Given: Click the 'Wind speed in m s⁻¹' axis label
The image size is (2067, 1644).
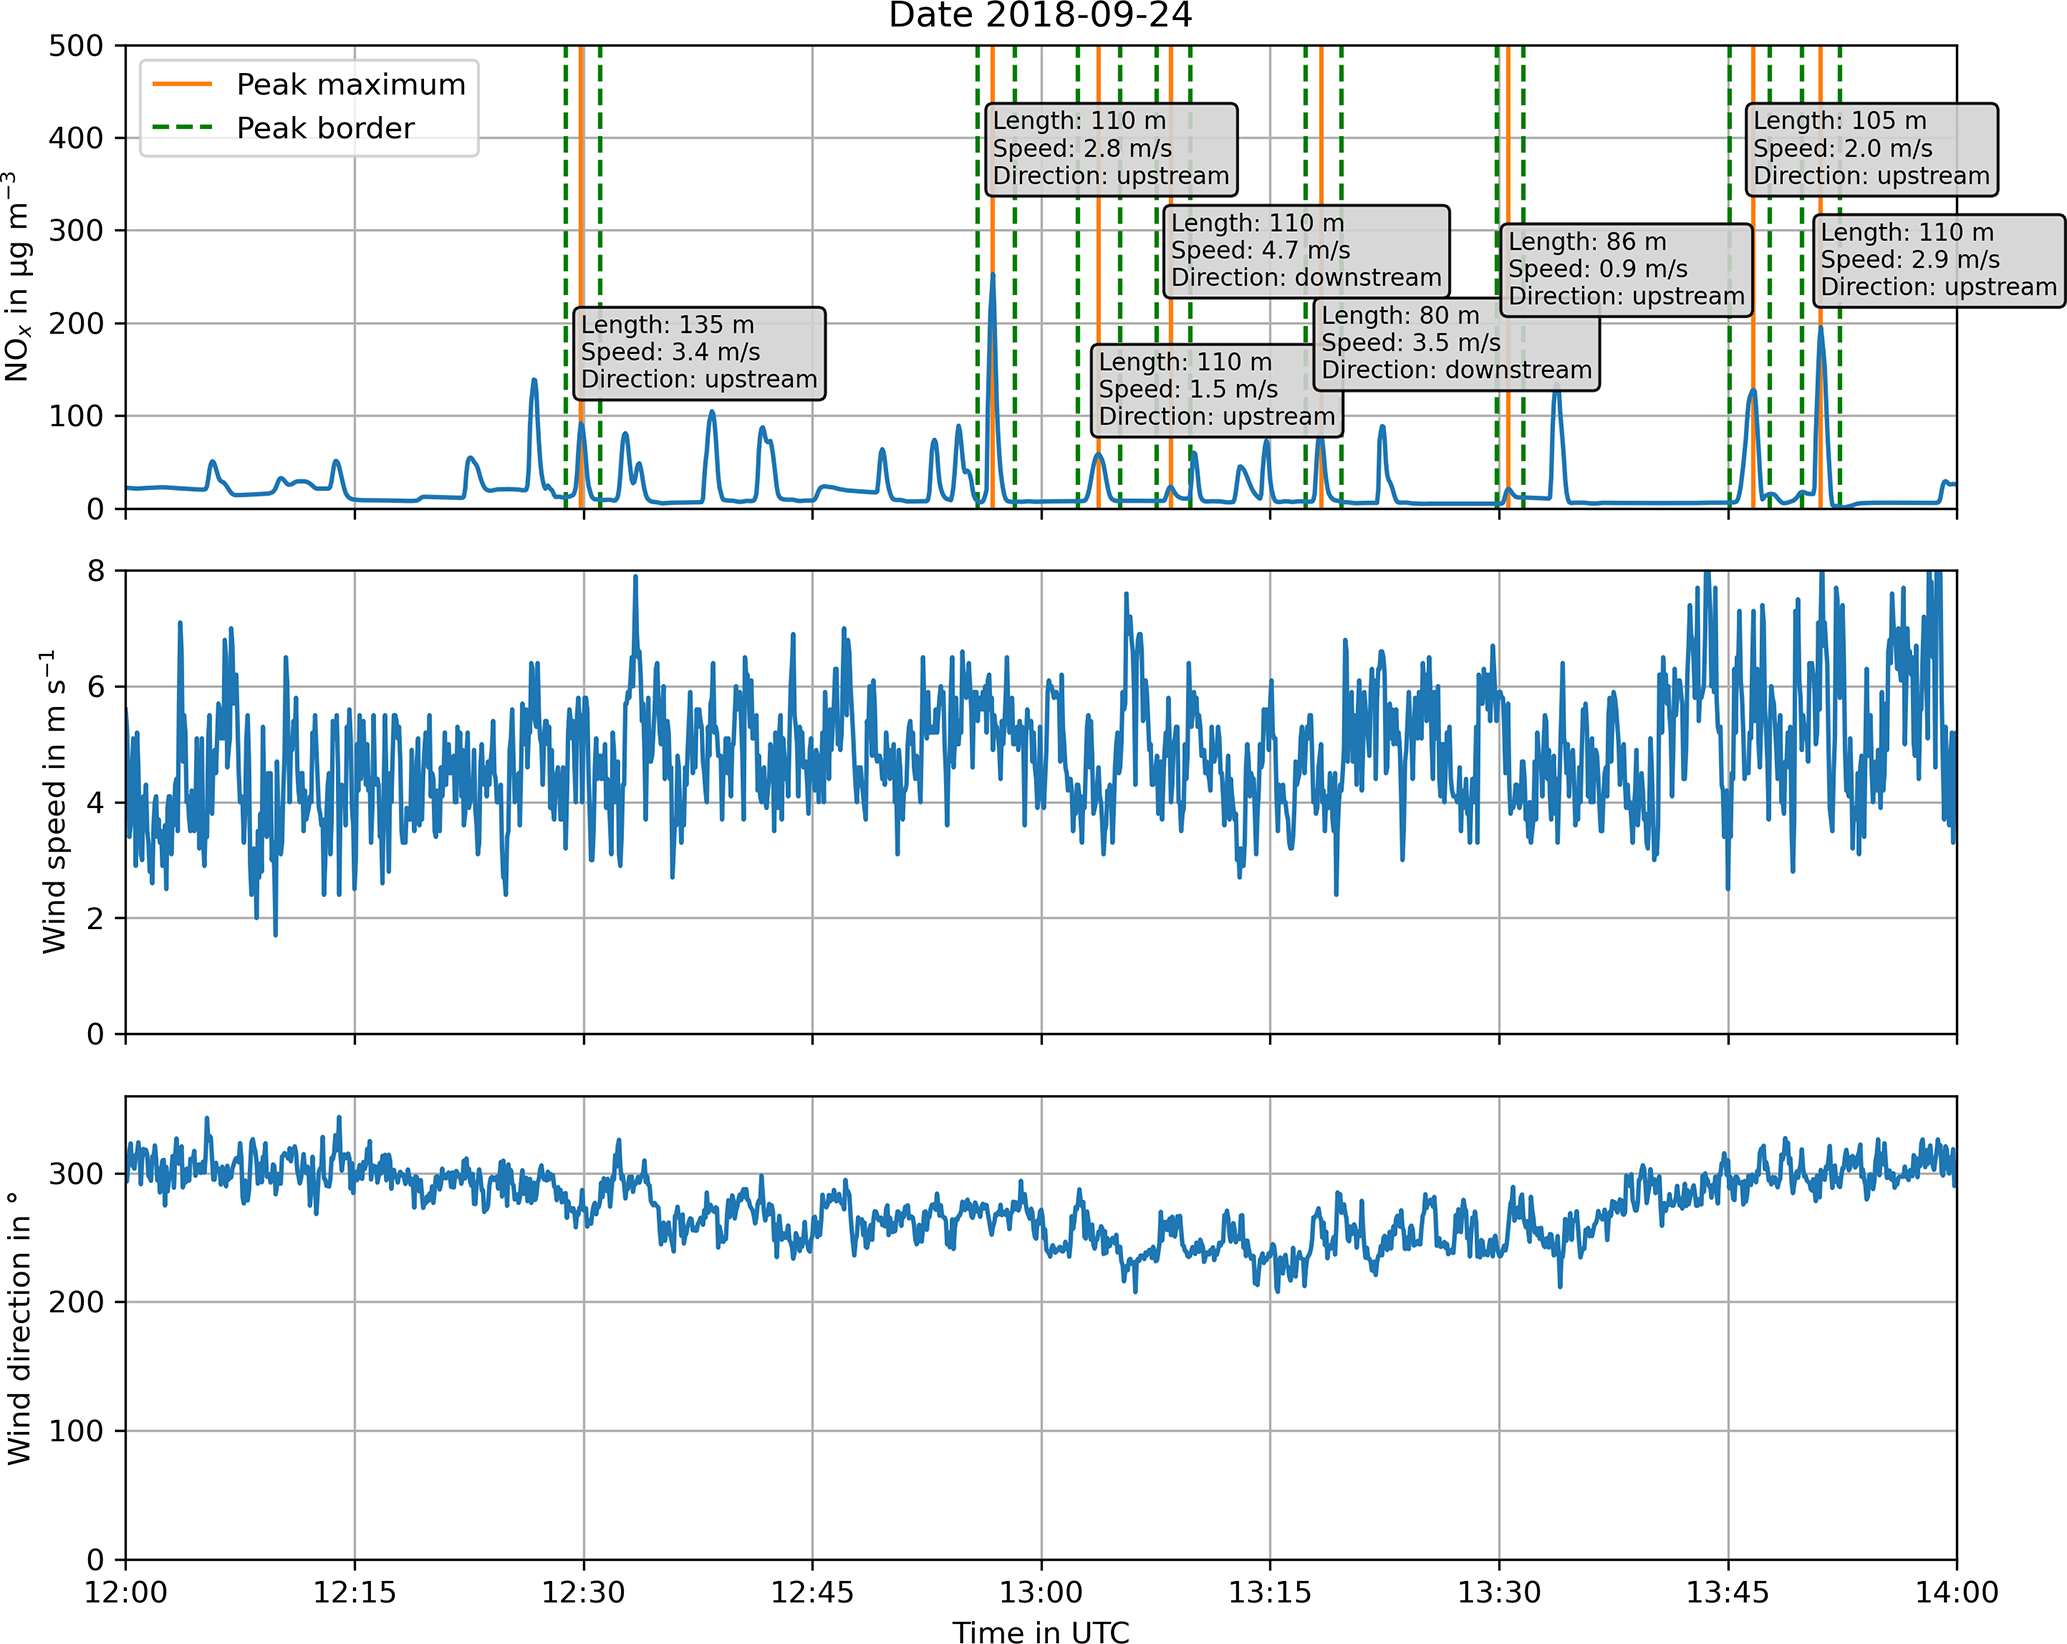Looking at the screenshot, I should 54,802.
